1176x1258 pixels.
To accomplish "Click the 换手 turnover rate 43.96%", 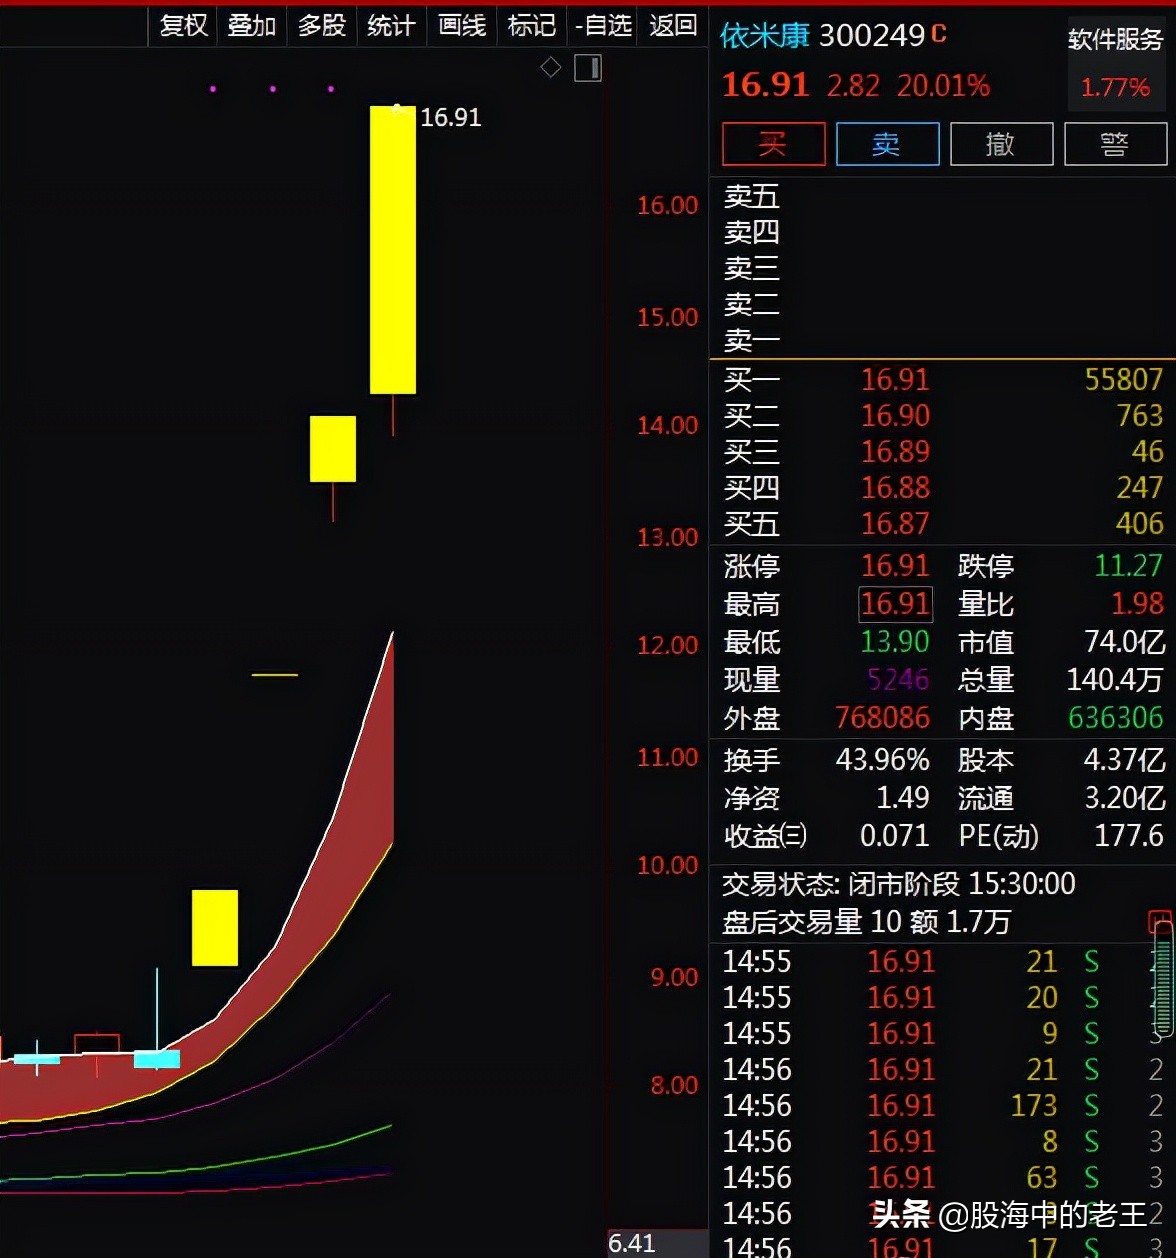I will point(882,760).
